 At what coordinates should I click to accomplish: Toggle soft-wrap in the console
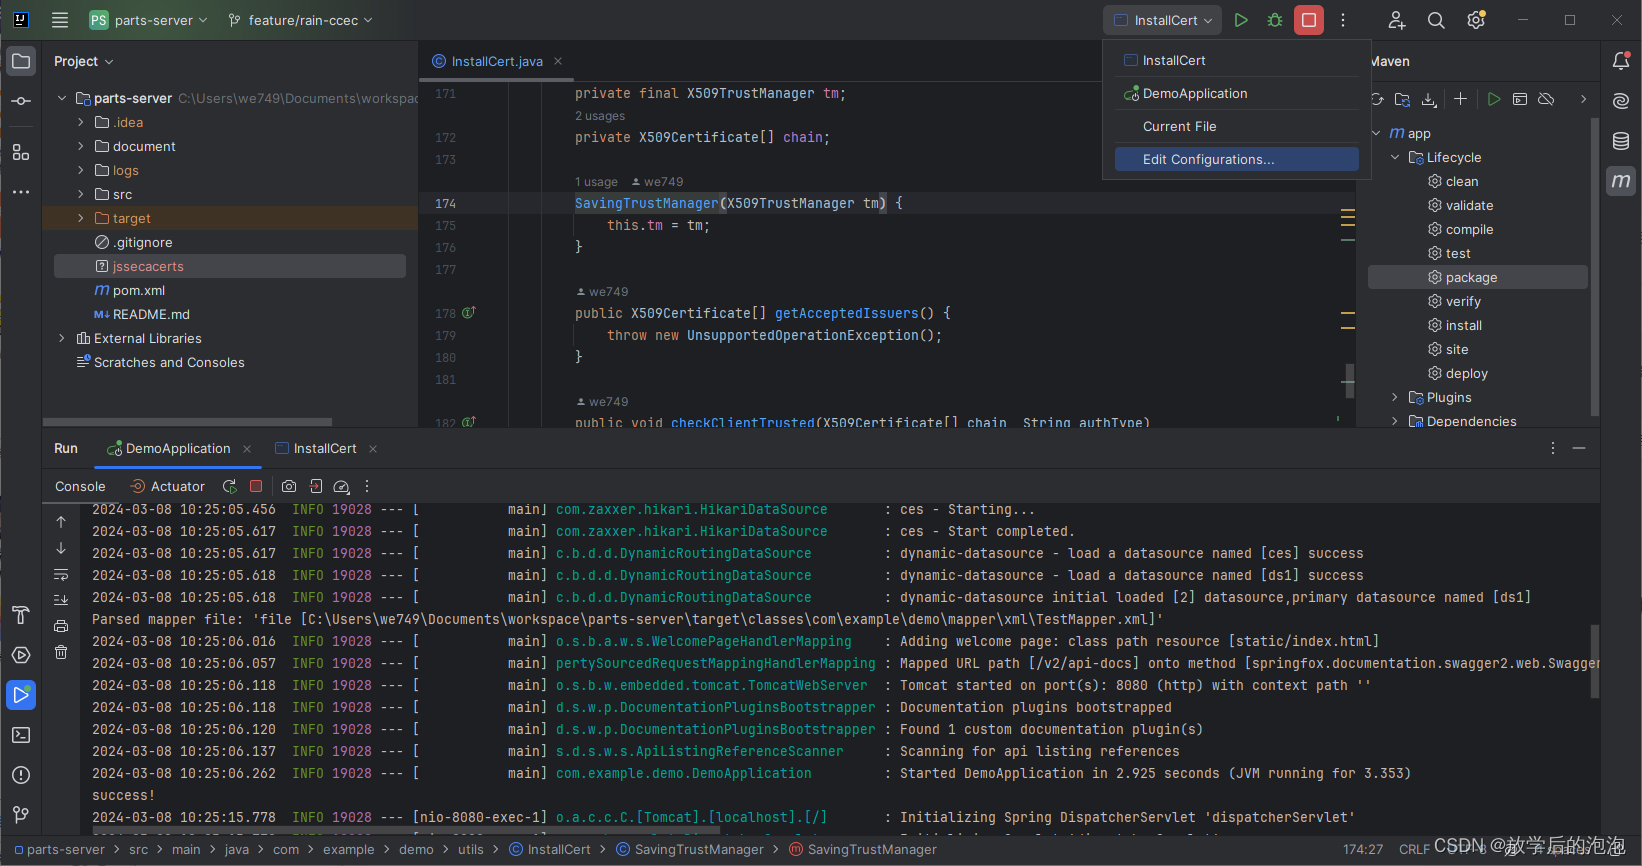[x=61, y=574]
